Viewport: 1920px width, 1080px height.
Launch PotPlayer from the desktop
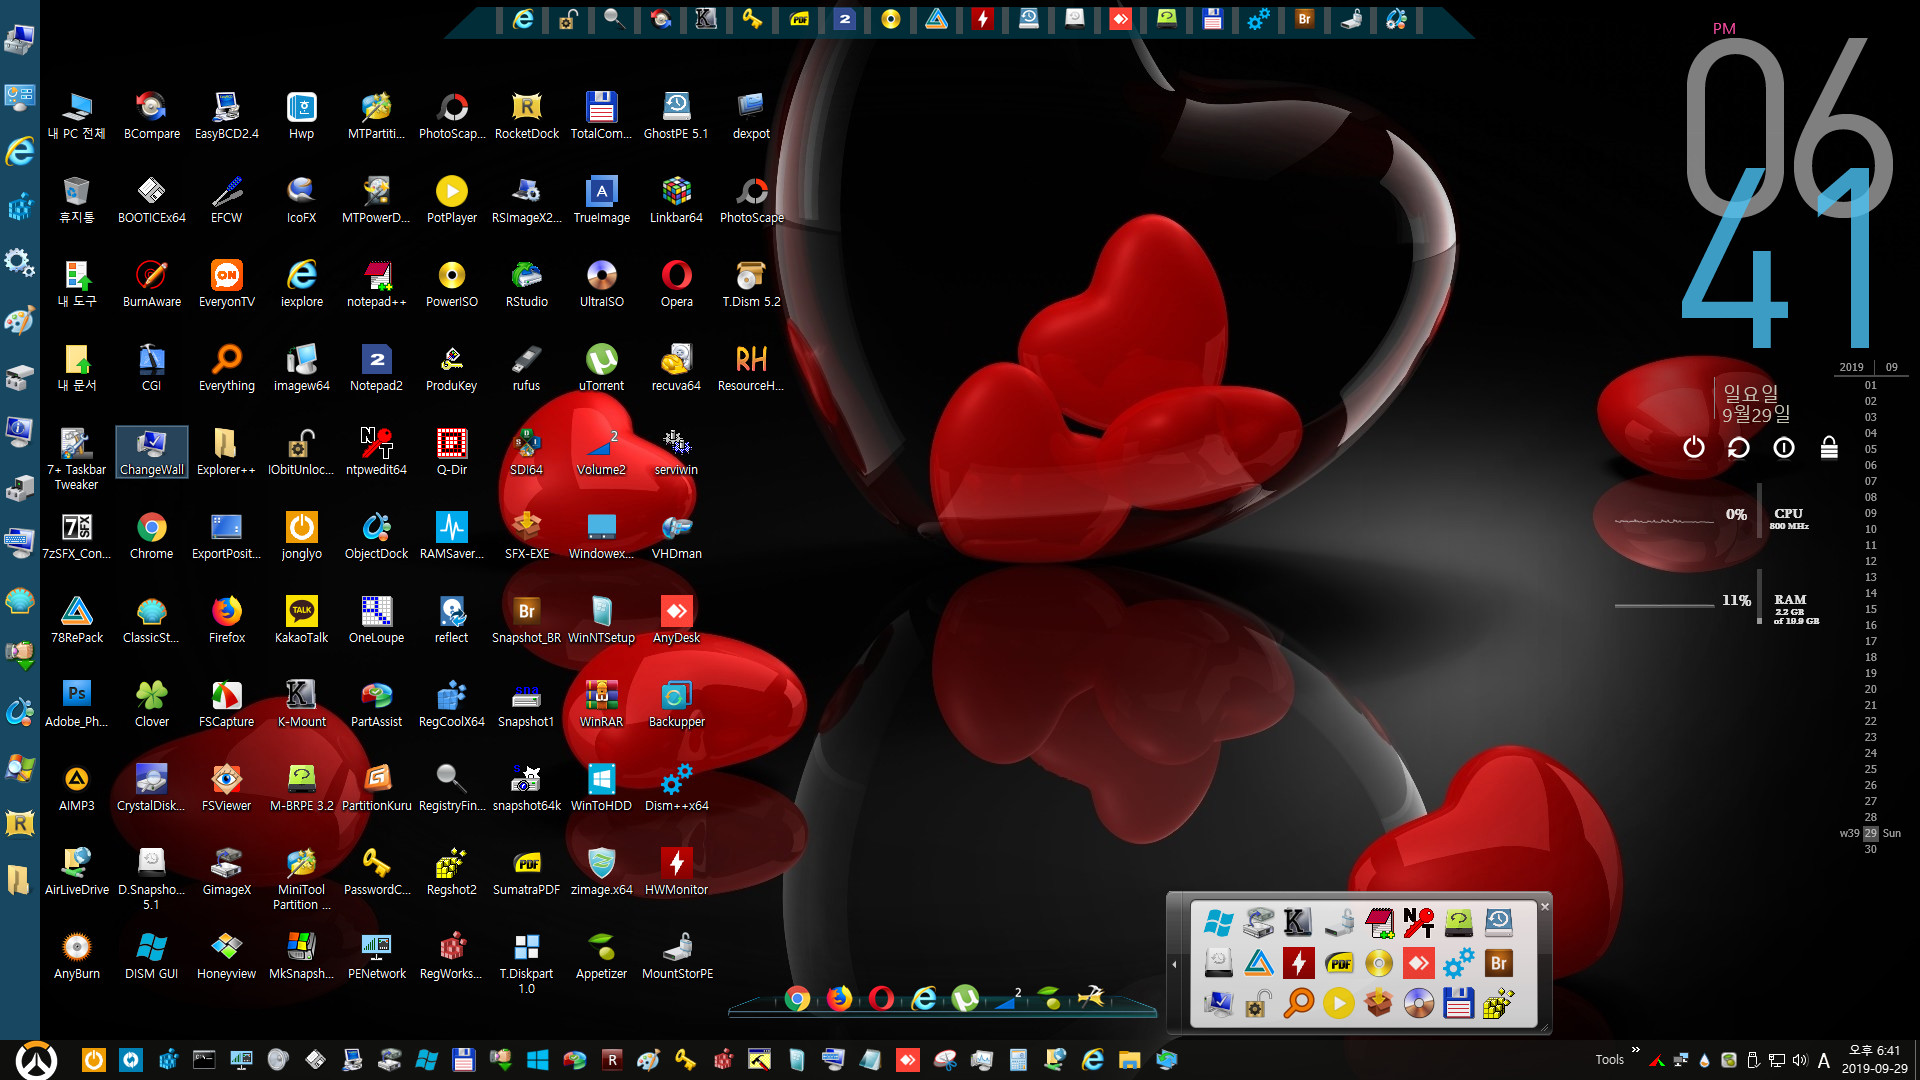point(451,199)
